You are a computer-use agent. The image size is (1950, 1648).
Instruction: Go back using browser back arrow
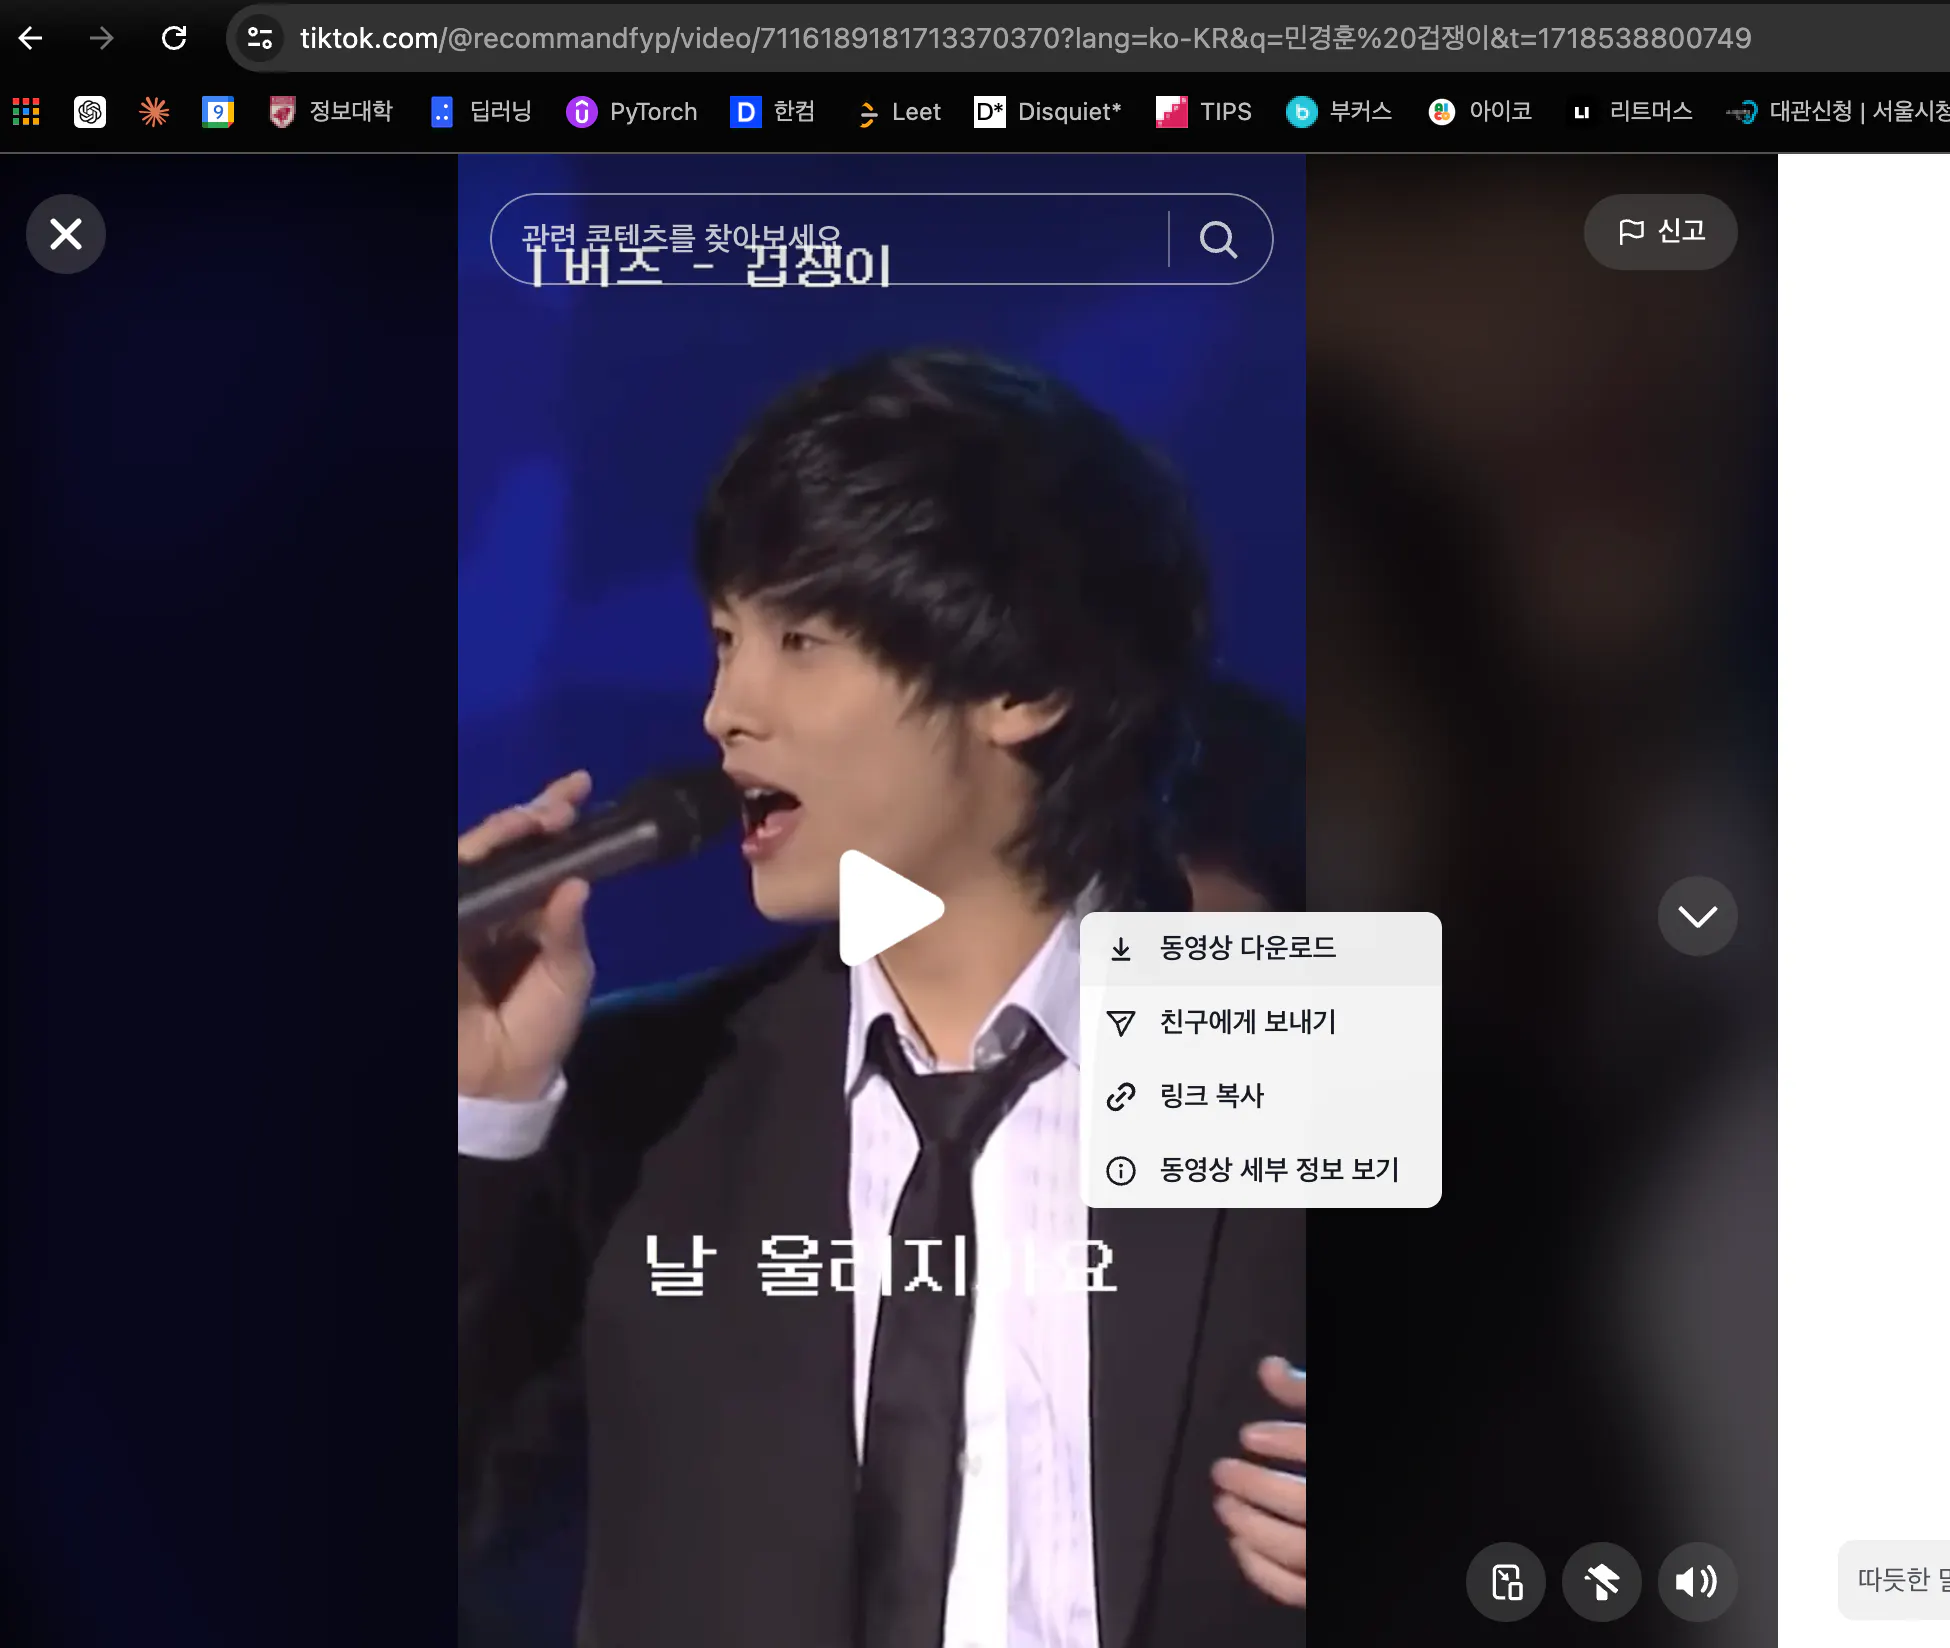pyautogui.click(x=31, y=38)
